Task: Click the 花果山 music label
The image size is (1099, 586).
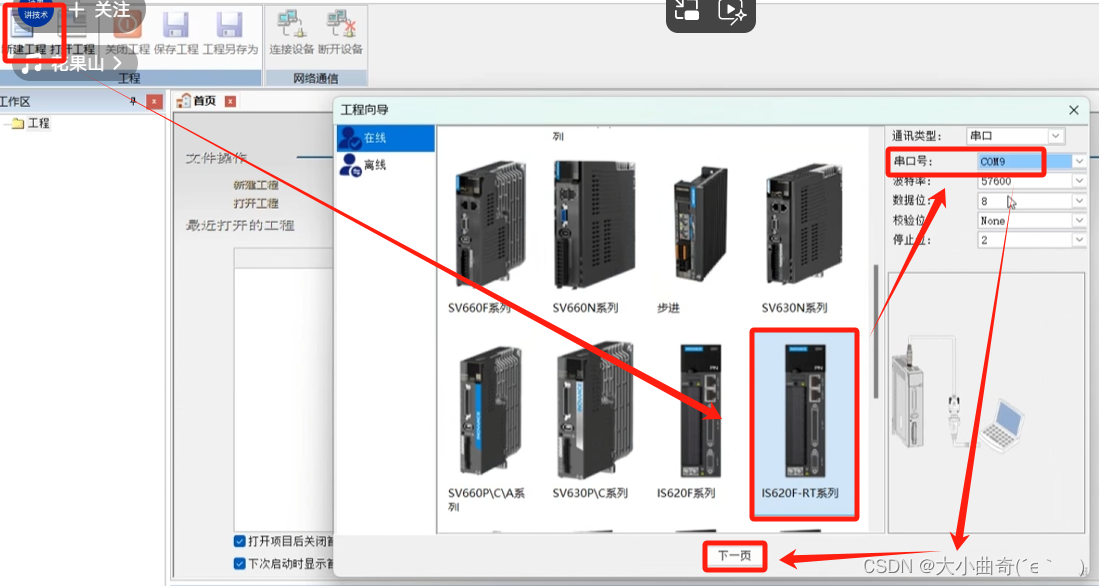Action: [79, 64]
